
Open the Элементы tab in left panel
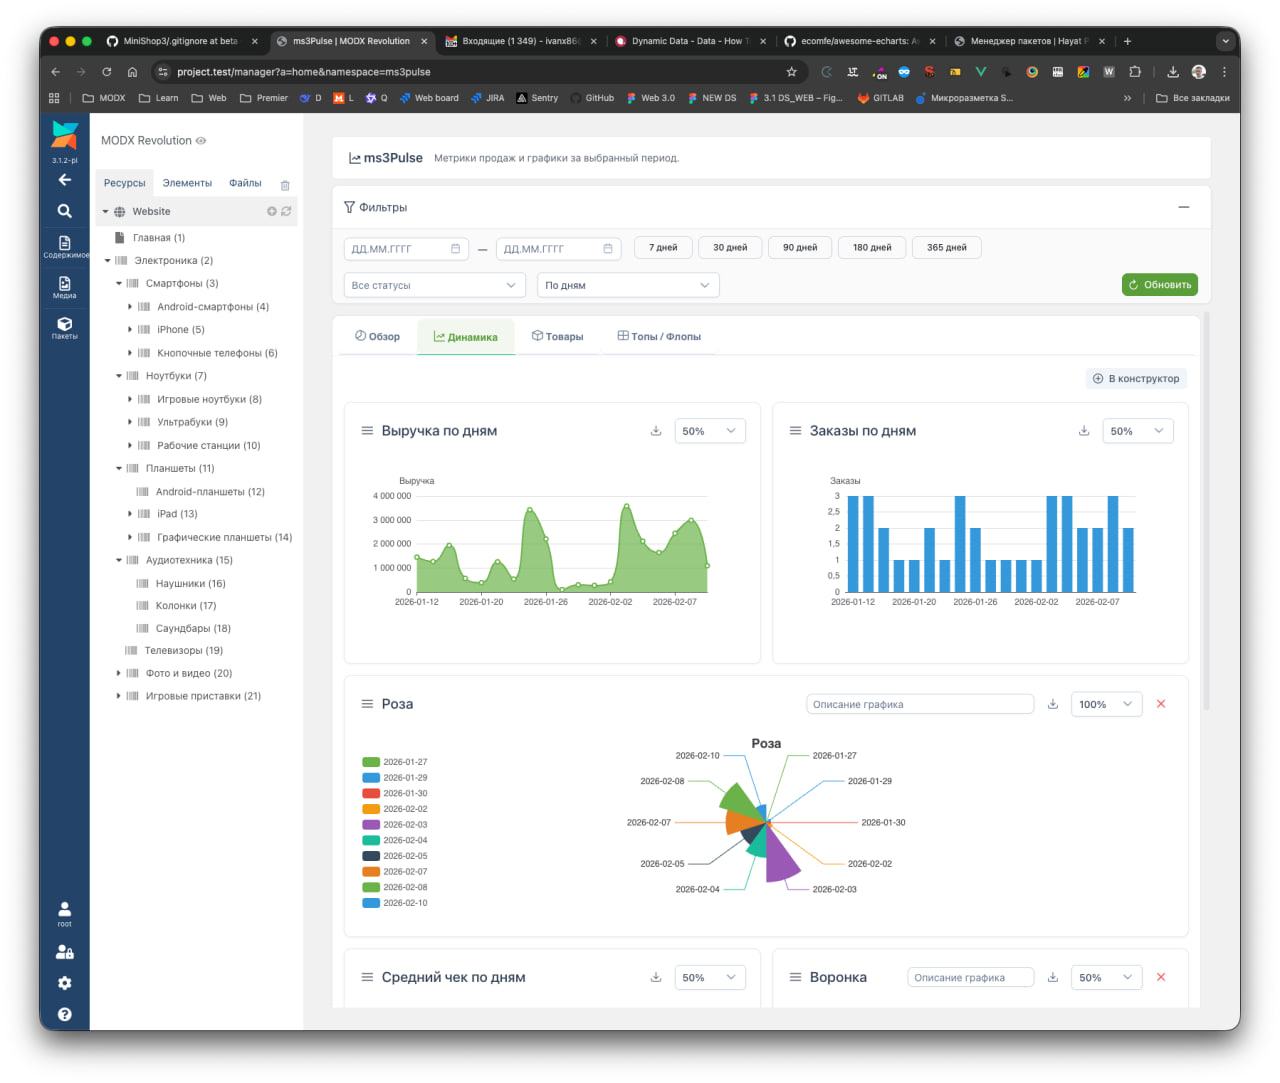(187, 183)
